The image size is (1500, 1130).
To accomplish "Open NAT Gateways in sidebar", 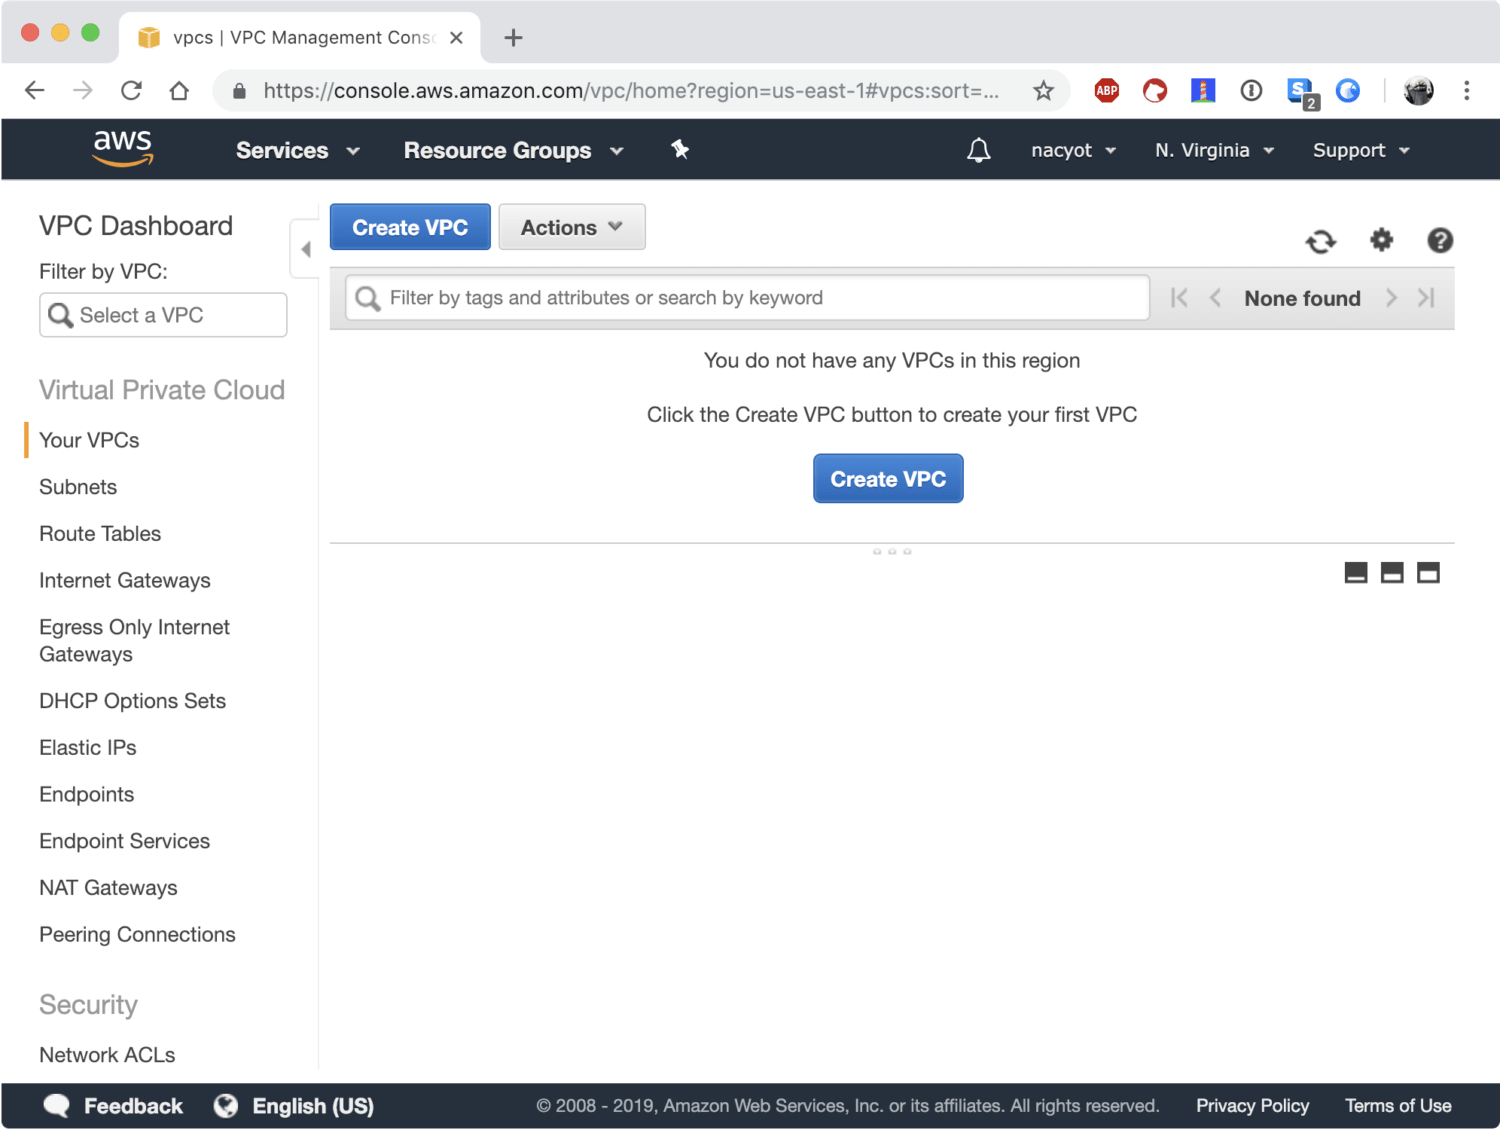I will [108, 888].
